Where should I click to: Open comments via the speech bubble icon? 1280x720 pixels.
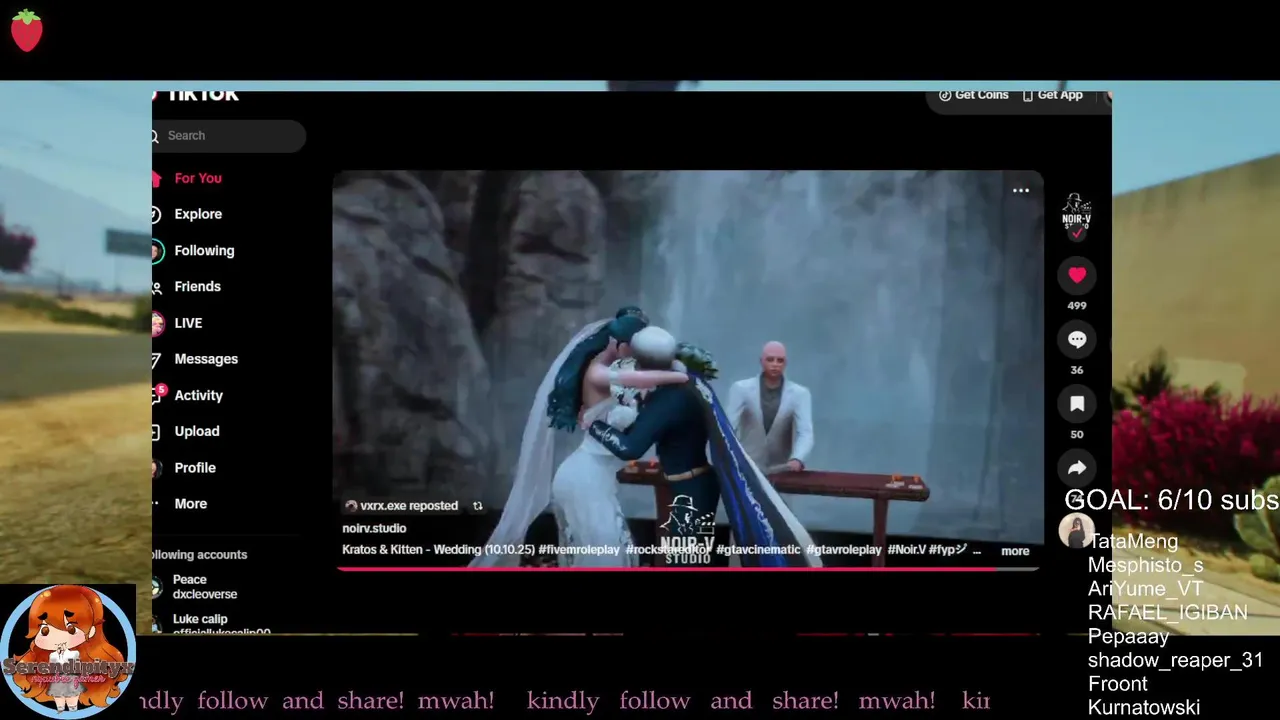click(x=1077, y=340)
